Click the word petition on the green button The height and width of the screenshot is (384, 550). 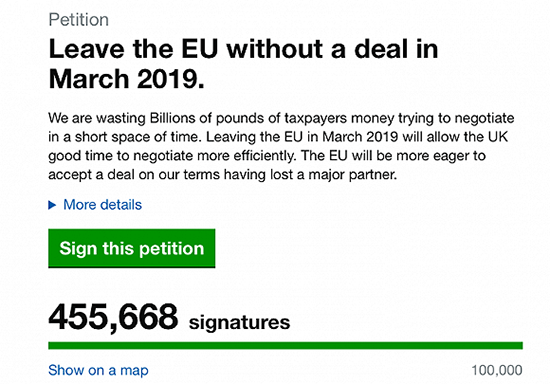click(x=172, y=249)
